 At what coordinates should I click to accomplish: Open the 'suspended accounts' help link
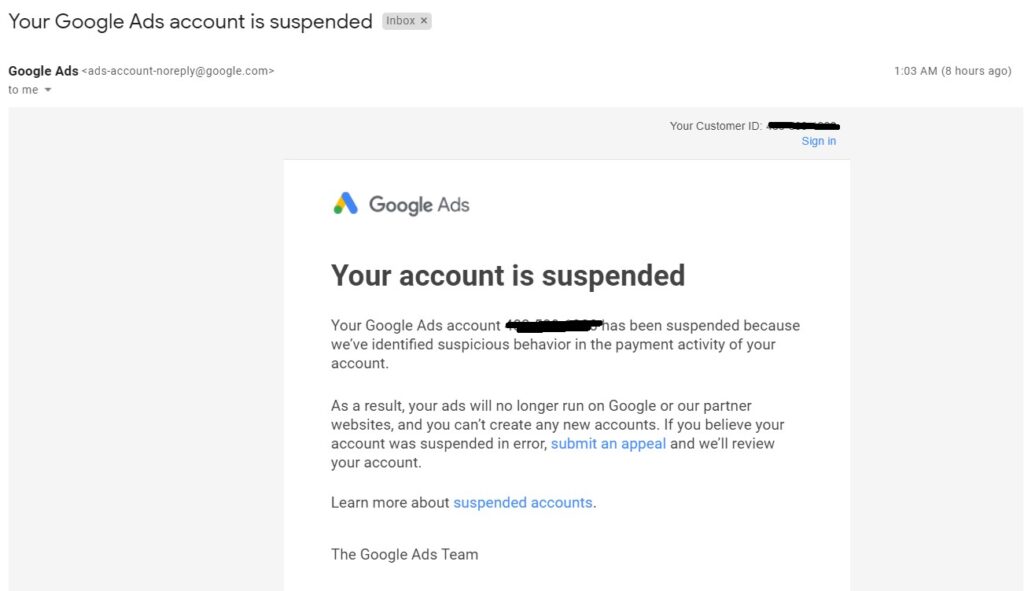pos(521,502)
